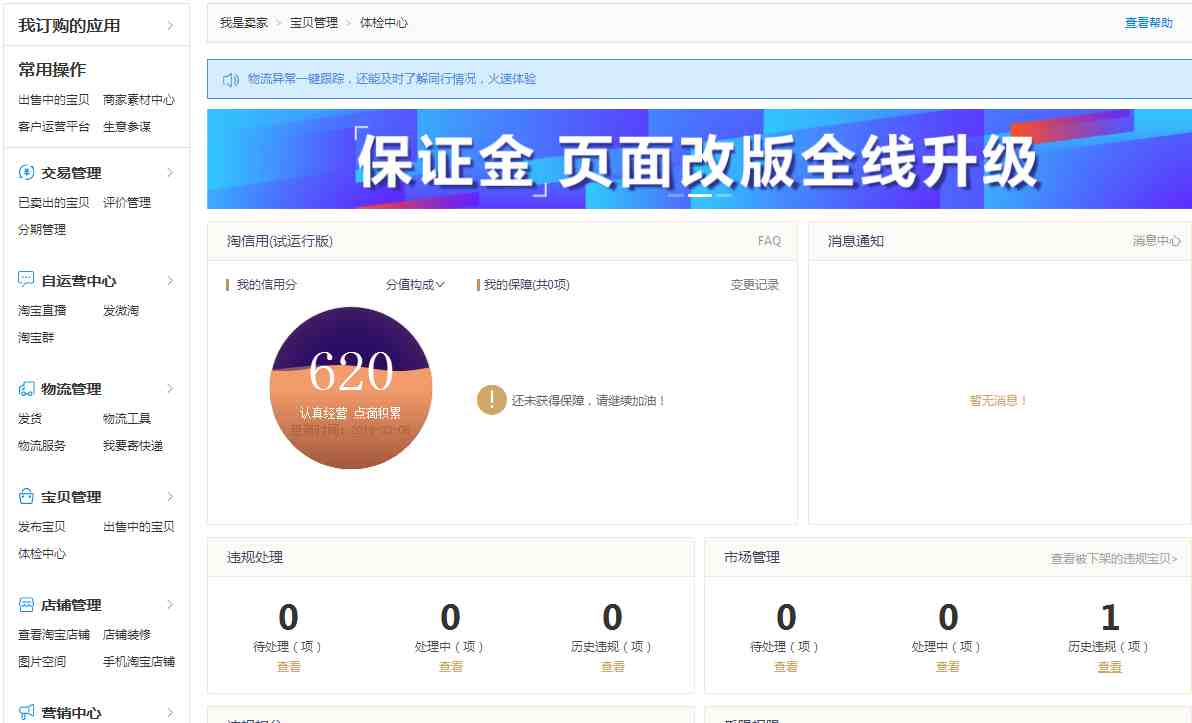Image resolution: width=1192 pixels, height=723 pixels.
Task: Click the speaker icon in the notice bar
Action: [x=231, y=79]
